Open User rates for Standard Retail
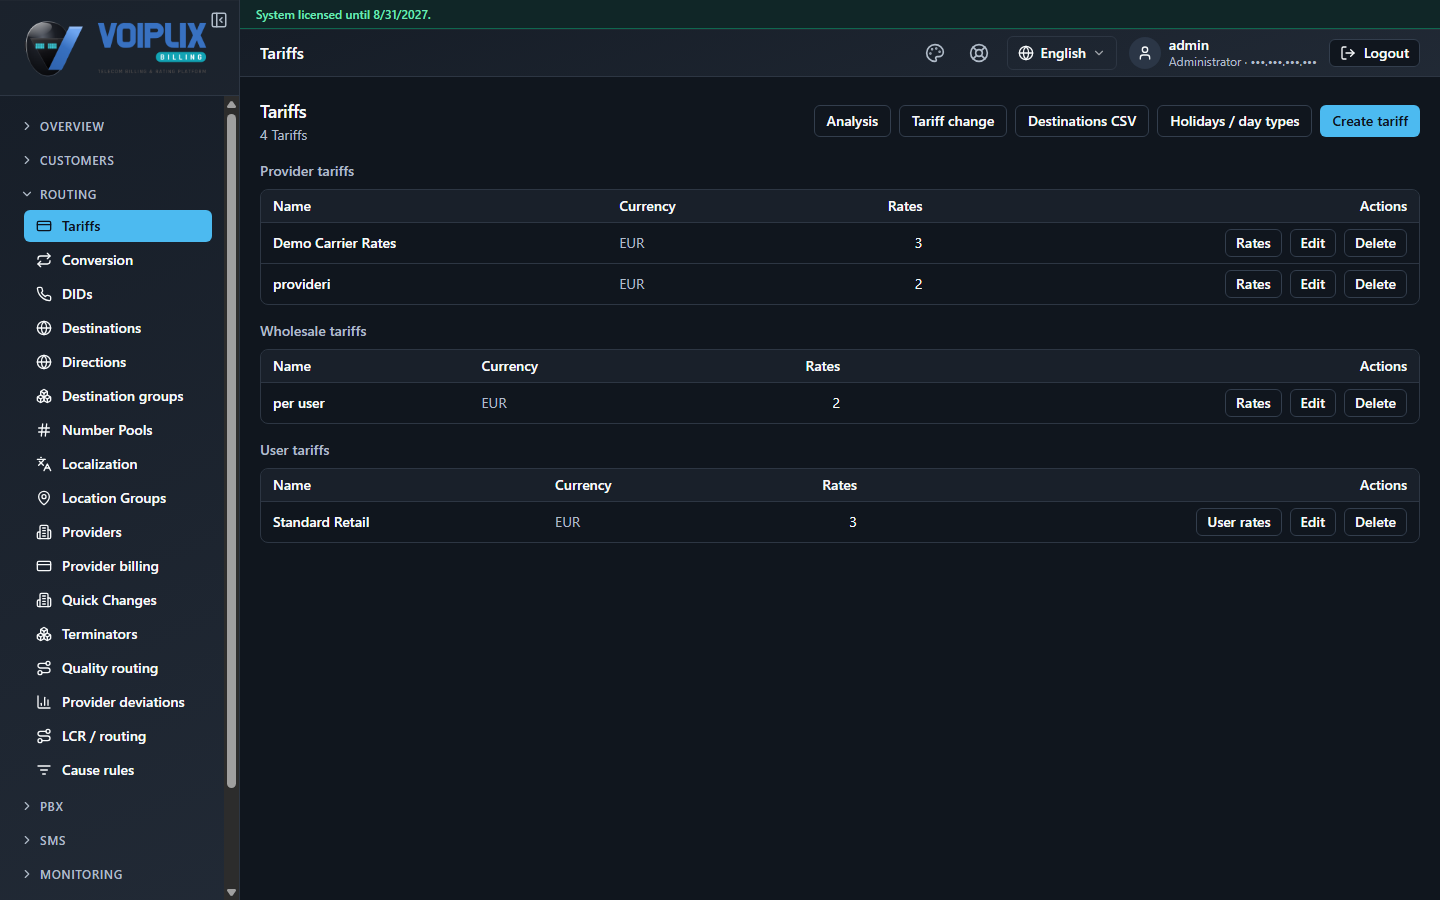Image resolution: width=1440 pixels, height=900 pixels. (1238, 522)
